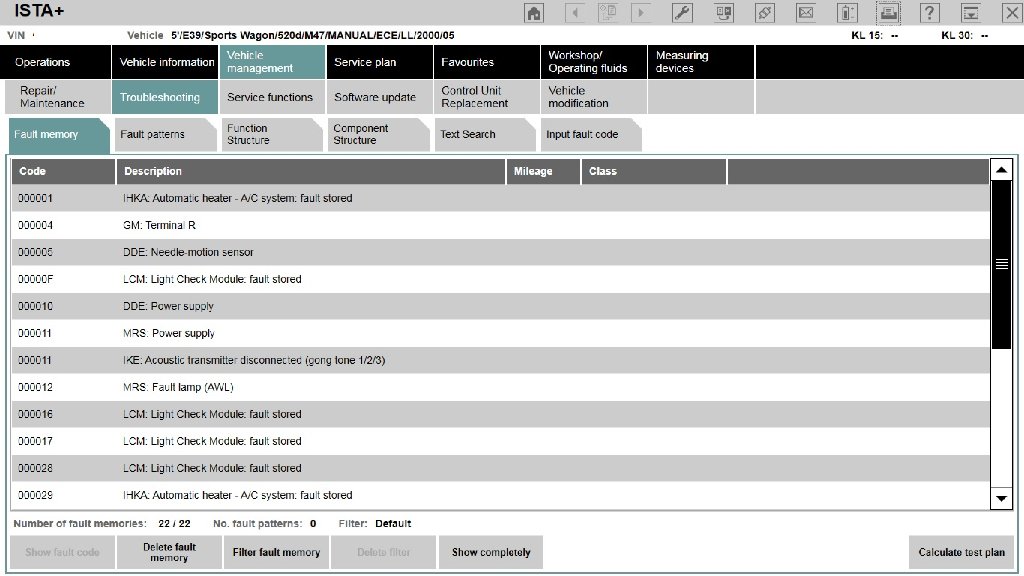Select the Fault memory tab
This screenshot has height=576, width=1024.
click(58, 135)
